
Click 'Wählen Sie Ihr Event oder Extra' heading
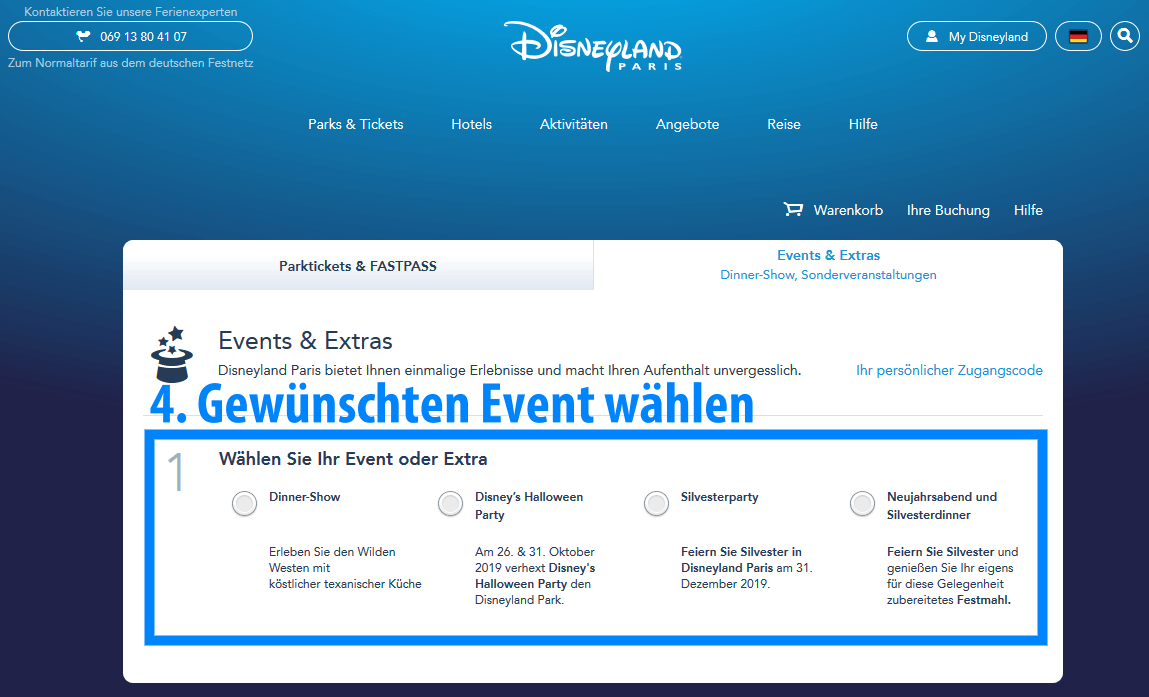point(353,459)
